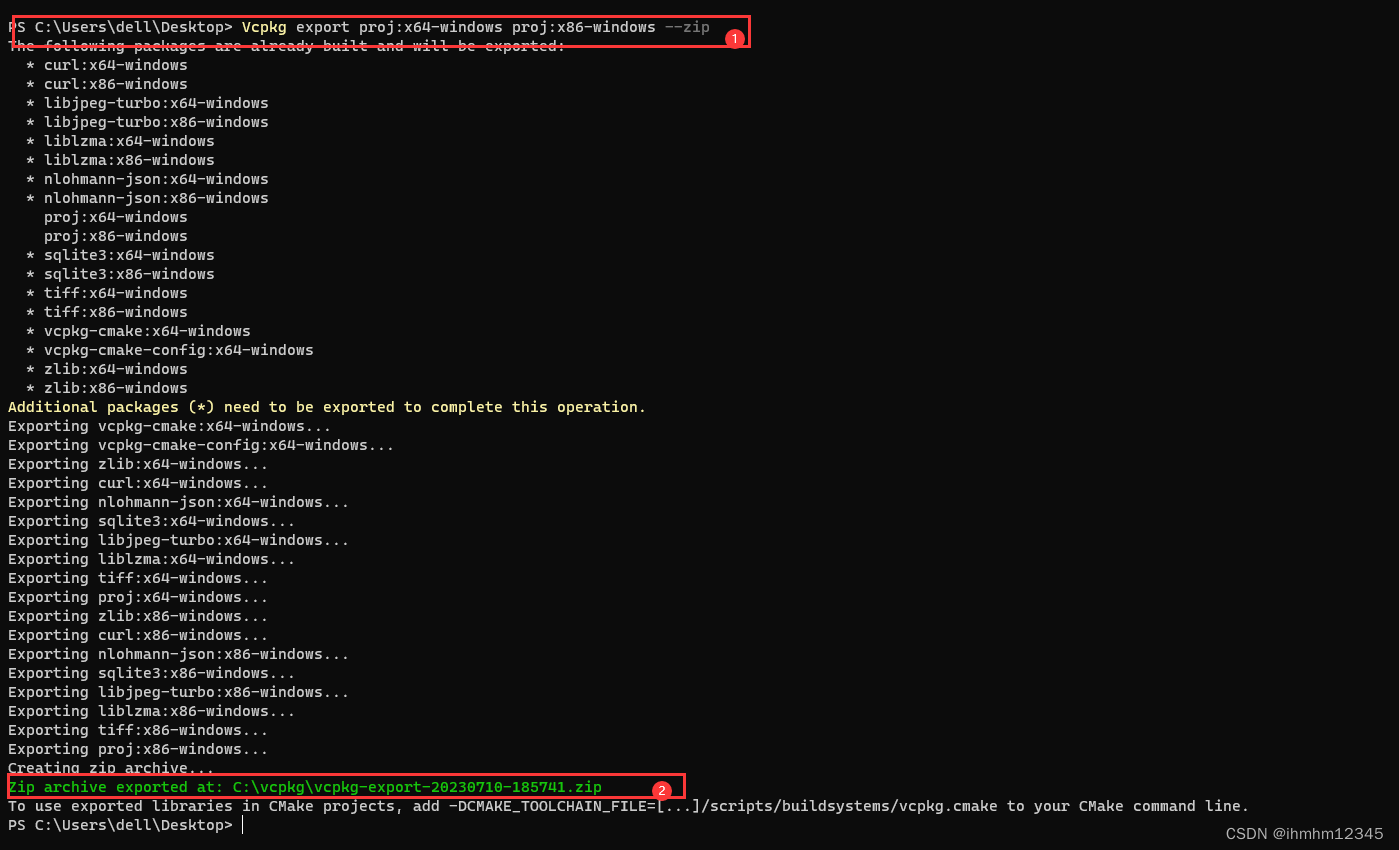Click 'Exporting nlohmann-json:x86-windows...' line
The width and height of the screenshot is (1399, 850).
point(179,654)
